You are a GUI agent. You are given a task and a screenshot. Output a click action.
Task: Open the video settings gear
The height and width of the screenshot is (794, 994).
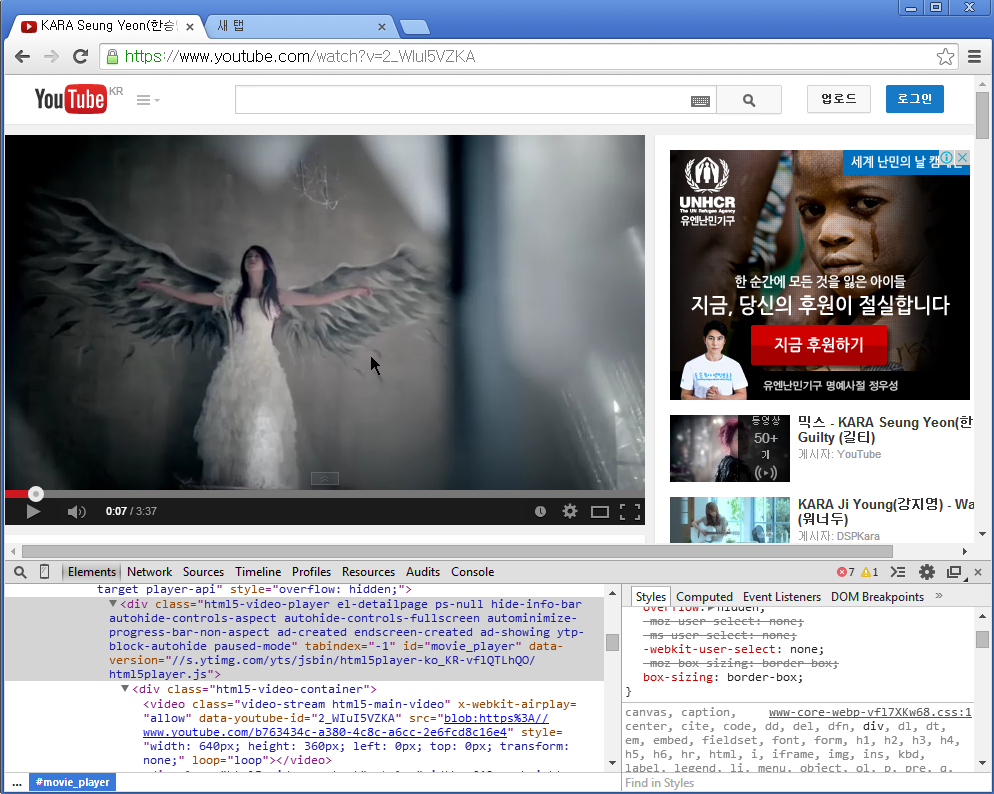[570, 511]
